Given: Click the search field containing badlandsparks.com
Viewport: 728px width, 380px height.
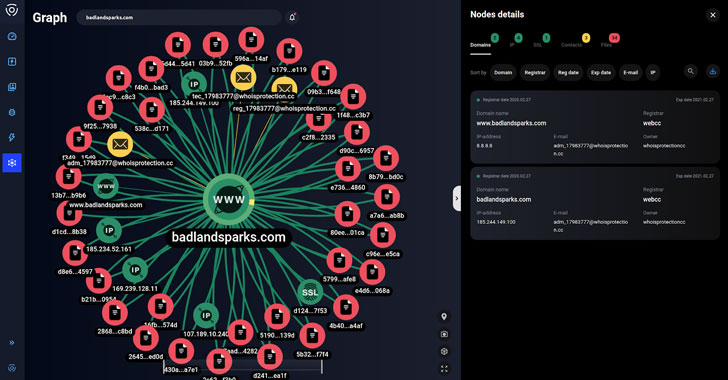Looking at the screenshot, I should pos(179,17).
